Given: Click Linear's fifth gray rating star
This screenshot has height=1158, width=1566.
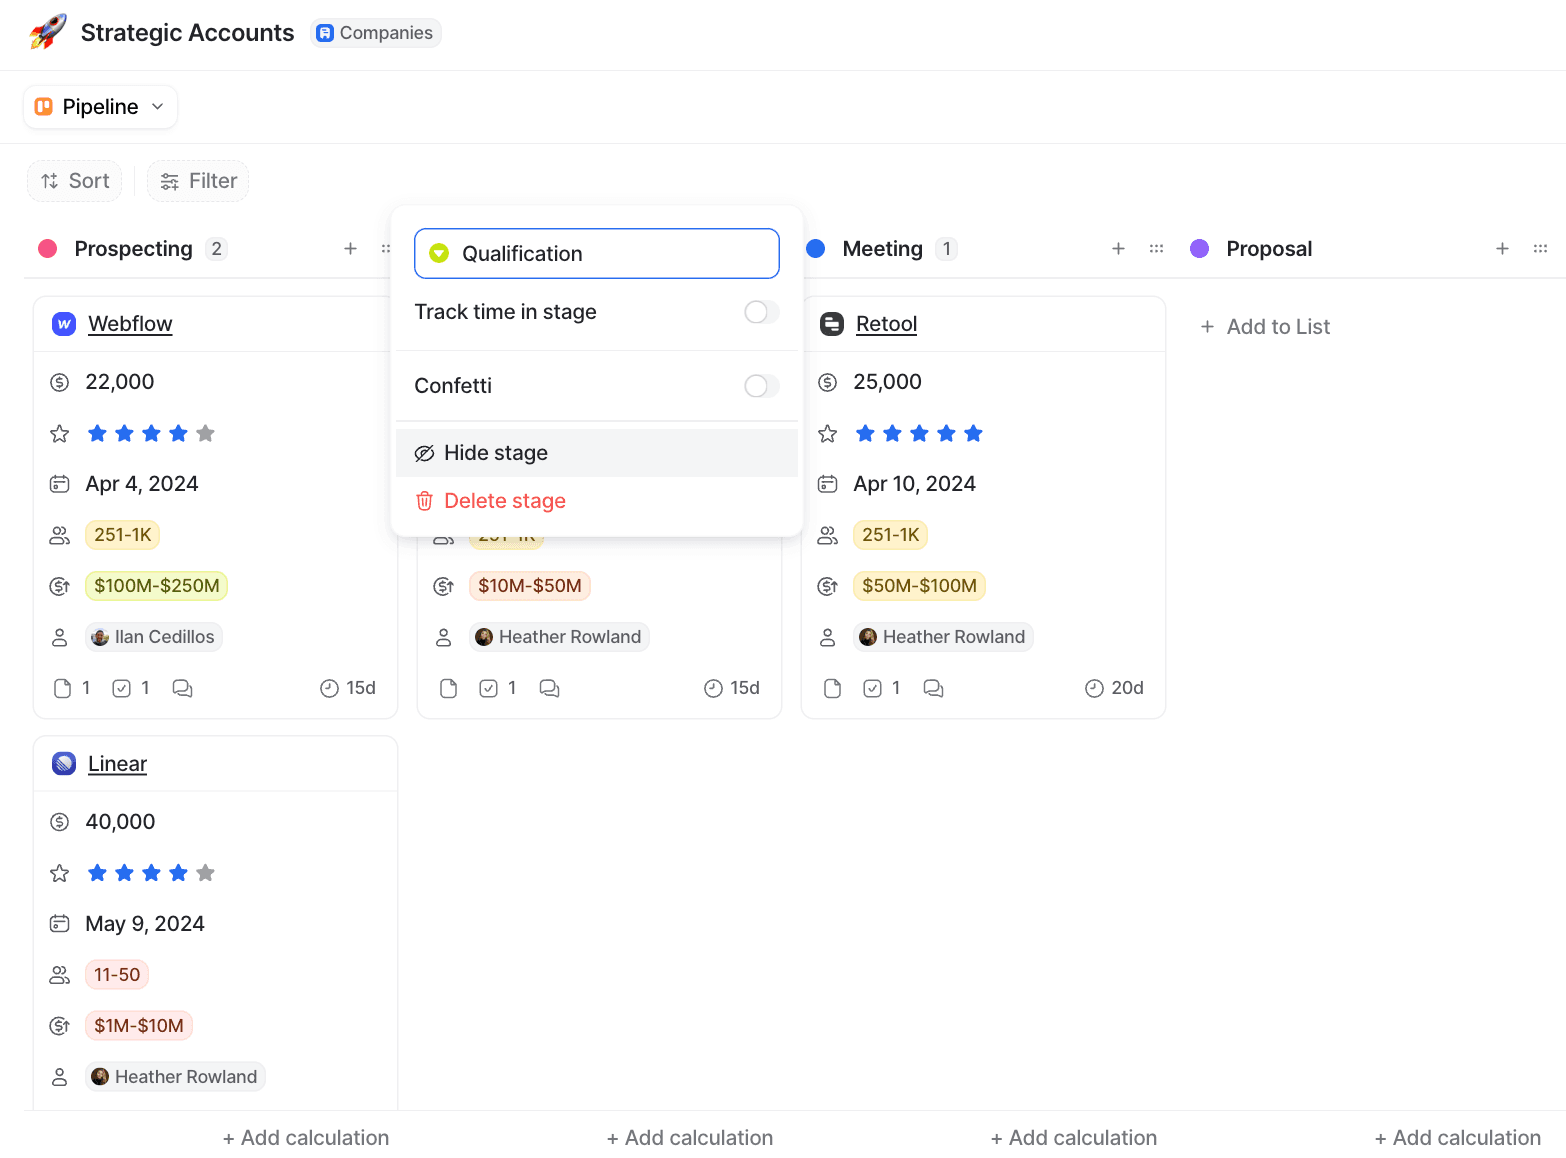Looking at the screenshot, I should tap(206, 873).
